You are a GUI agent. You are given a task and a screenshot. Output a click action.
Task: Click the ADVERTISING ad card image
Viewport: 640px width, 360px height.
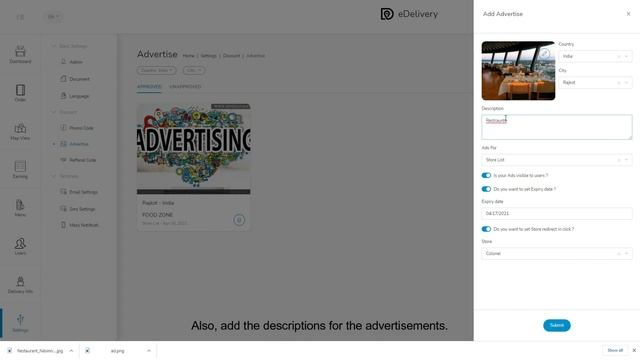tap(194, 149)
